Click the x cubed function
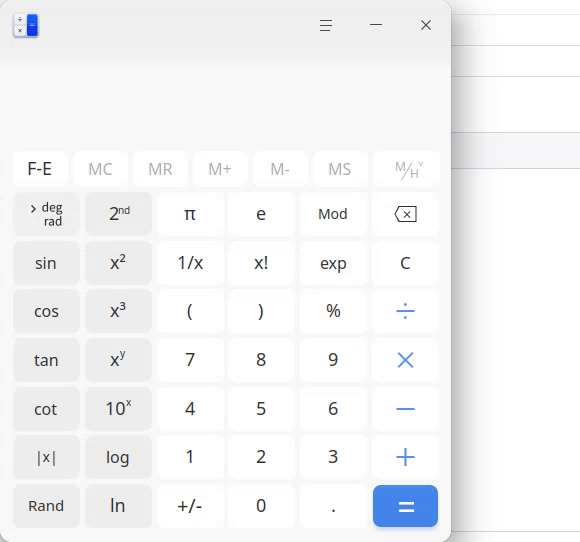Screen dimensions: 580x542 click(x=118, y=311)
